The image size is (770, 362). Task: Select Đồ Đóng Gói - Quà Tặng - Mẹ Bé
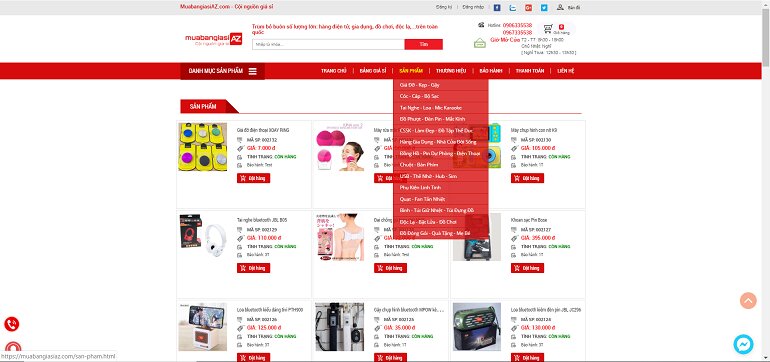(440, 233)
